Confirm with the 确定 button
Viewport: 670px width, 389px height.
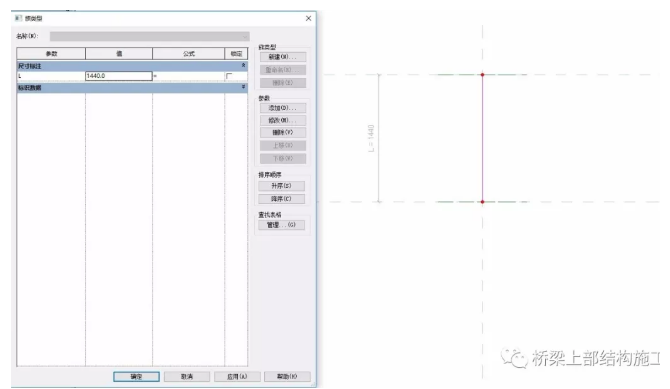(x=136, y=377)
